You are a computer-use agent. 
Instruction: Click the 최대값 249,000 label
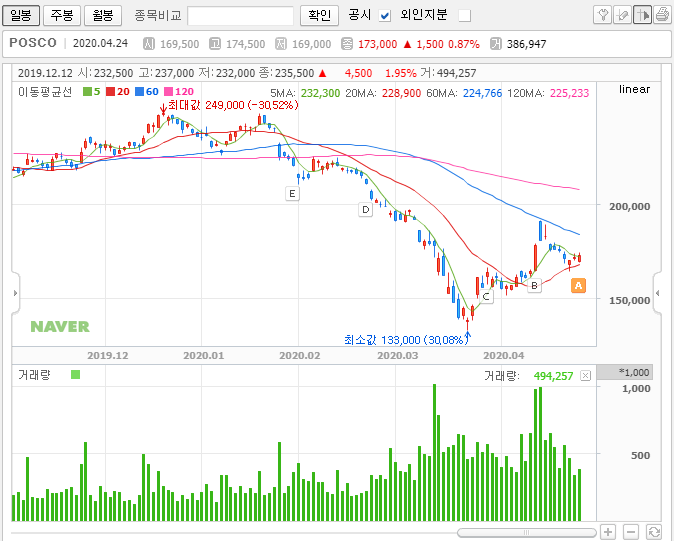pyautogui.click(x=233, y=105)
